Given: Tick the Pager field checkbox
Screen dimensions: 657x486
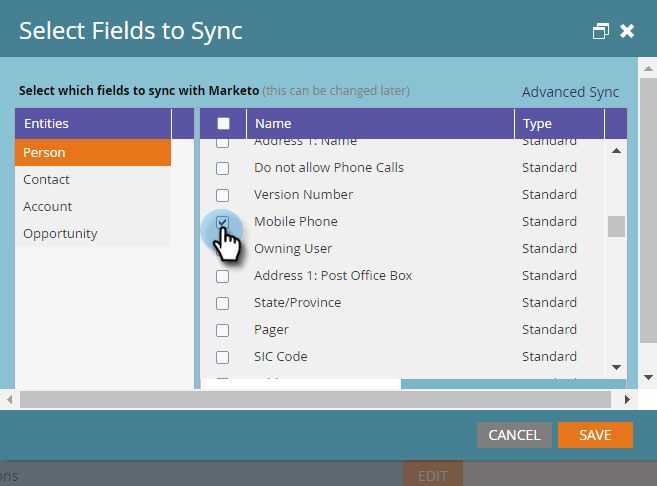Looking at the screenshot, I should point(223,330).
